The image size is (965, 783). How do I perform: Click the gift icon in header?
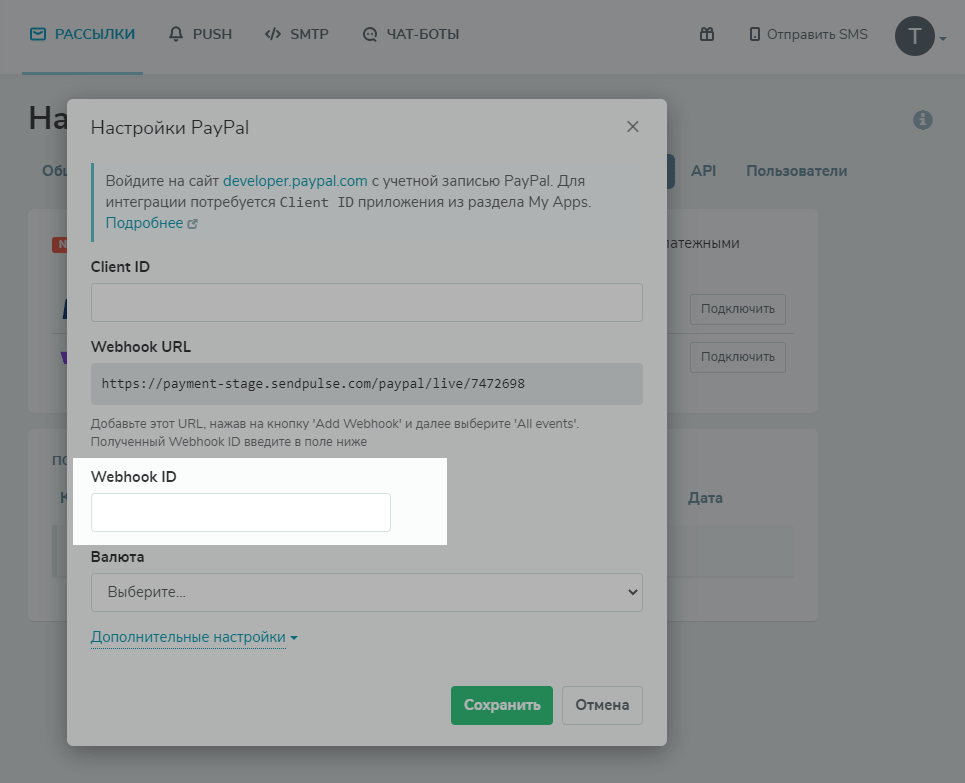pyautogui.click(x=707, y=35)
